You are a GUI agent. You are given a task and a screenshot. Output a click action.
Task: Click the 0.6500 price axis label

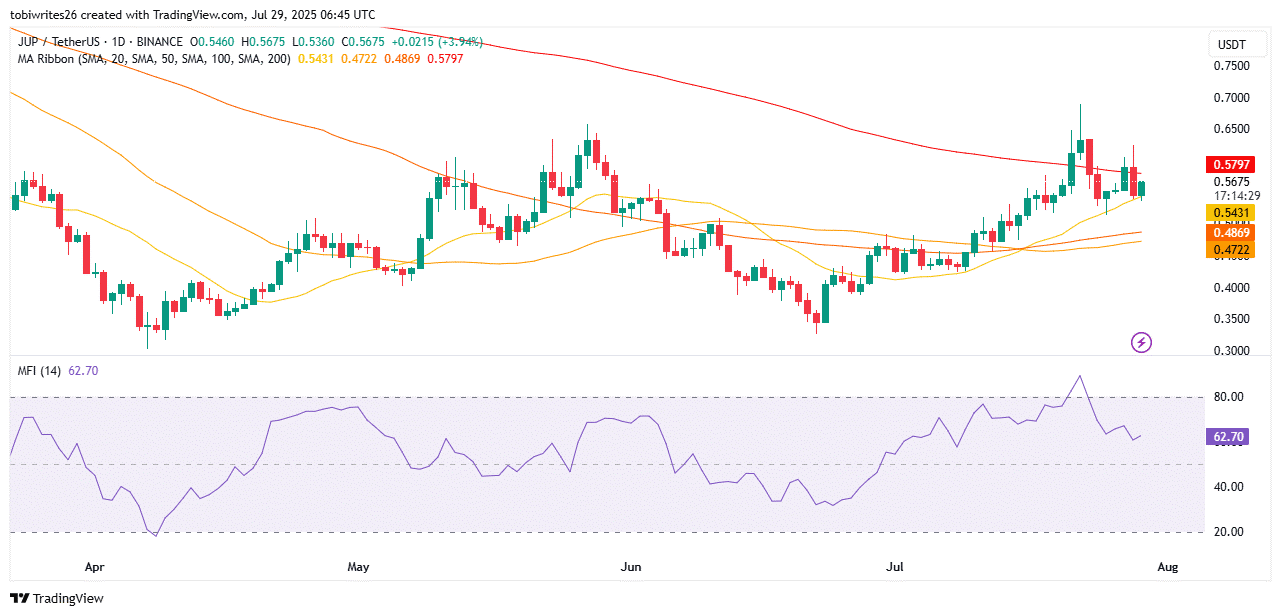[x=1232, y=129]
